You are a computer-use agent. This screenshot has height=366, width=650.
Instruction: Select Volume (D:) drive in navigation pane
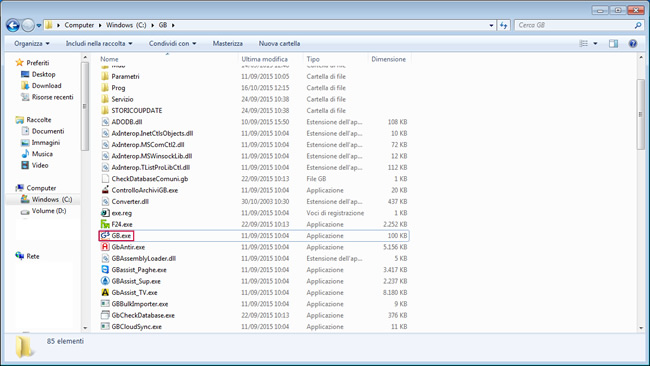click(x=49, y=211)
